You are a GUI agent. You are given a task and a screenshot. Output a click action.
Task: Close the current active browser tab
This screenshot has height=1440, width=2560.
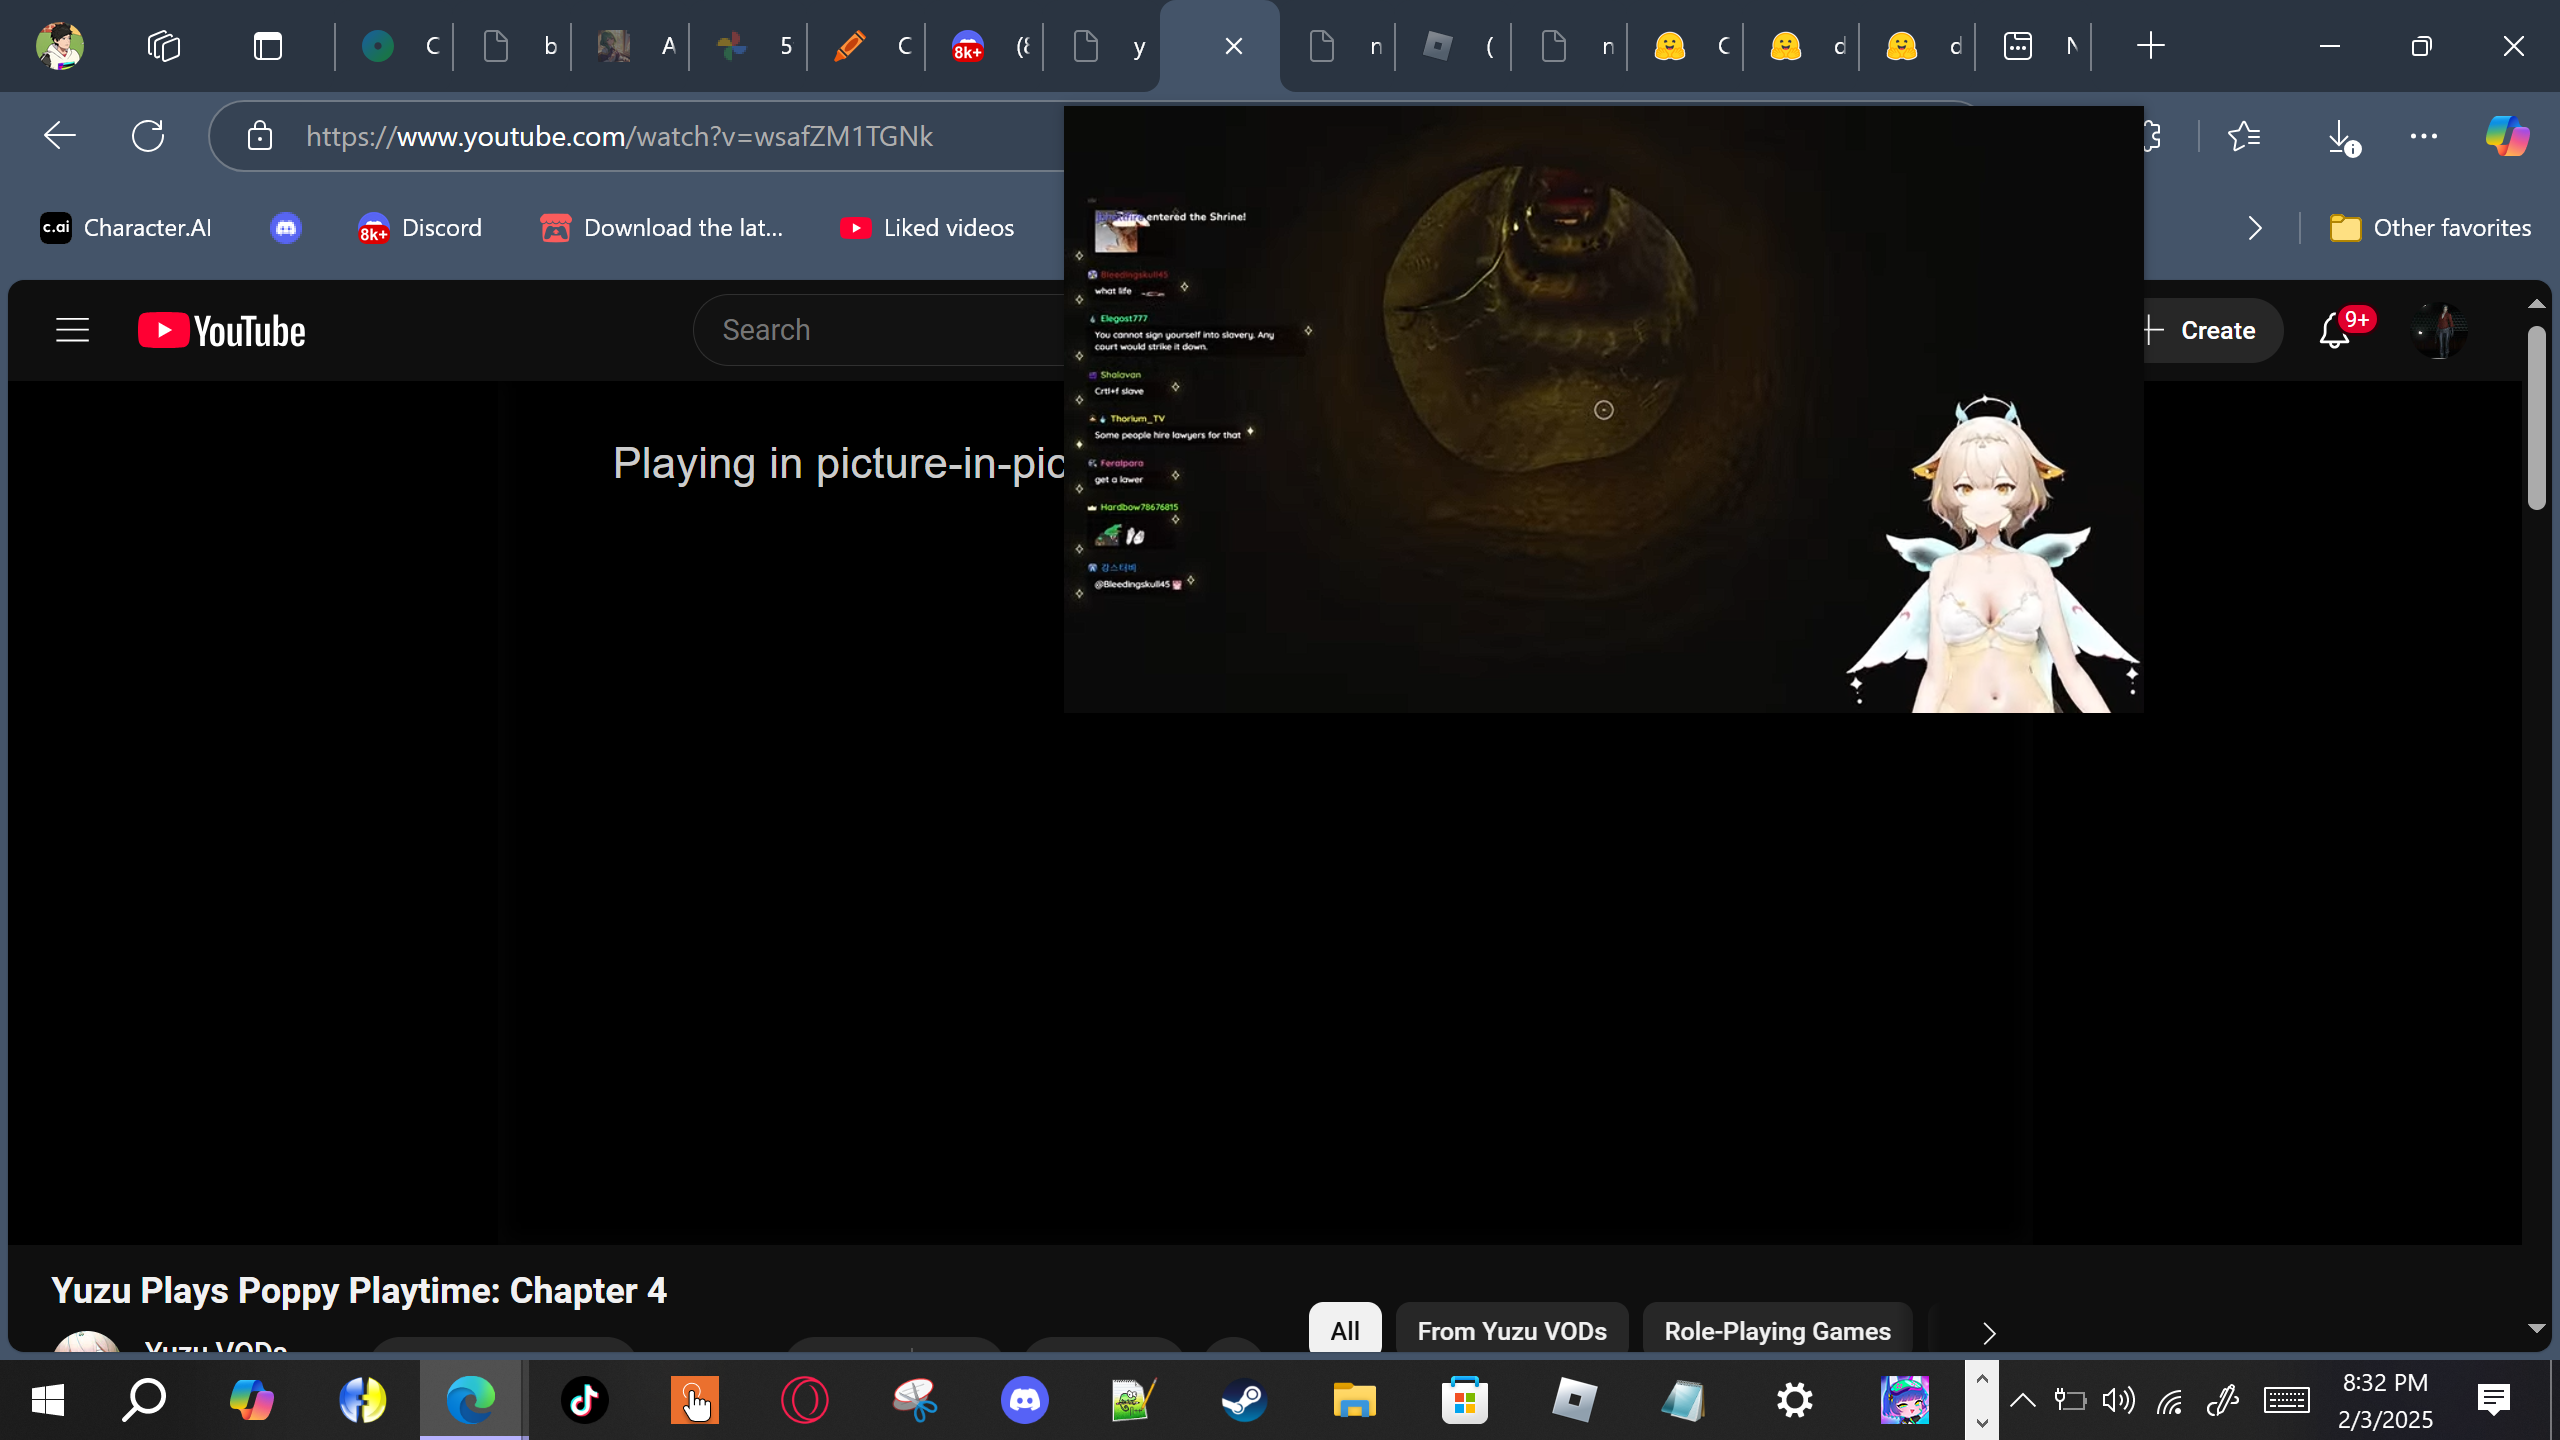tap(1234, 46)
